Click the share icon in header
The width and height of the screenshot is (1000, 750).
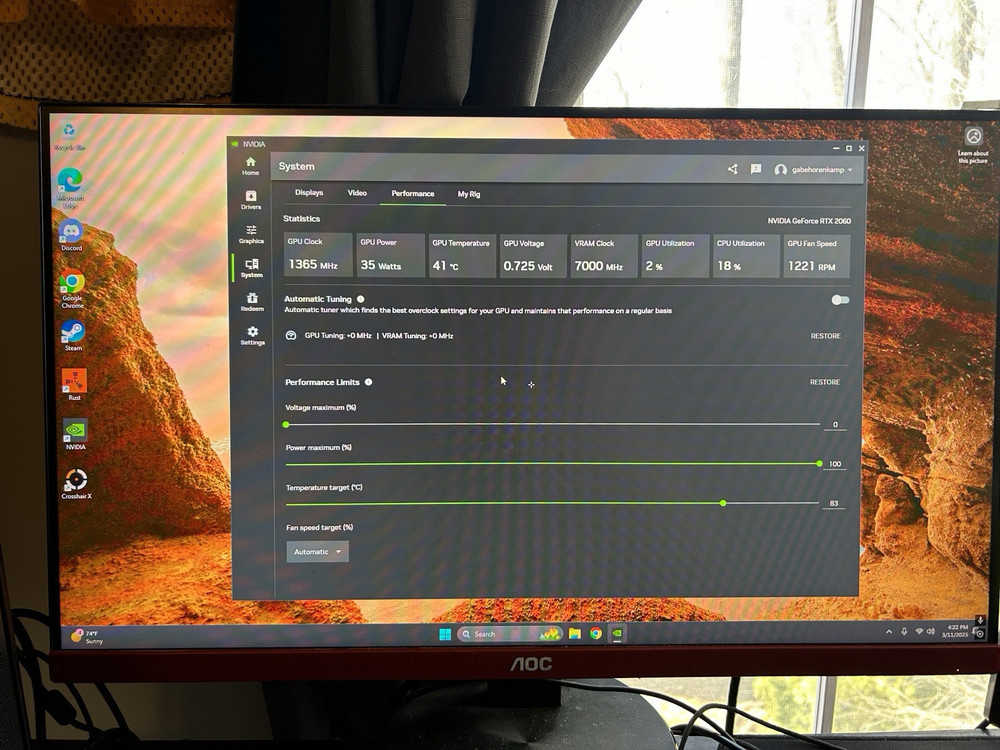click(x=733, y=169)
